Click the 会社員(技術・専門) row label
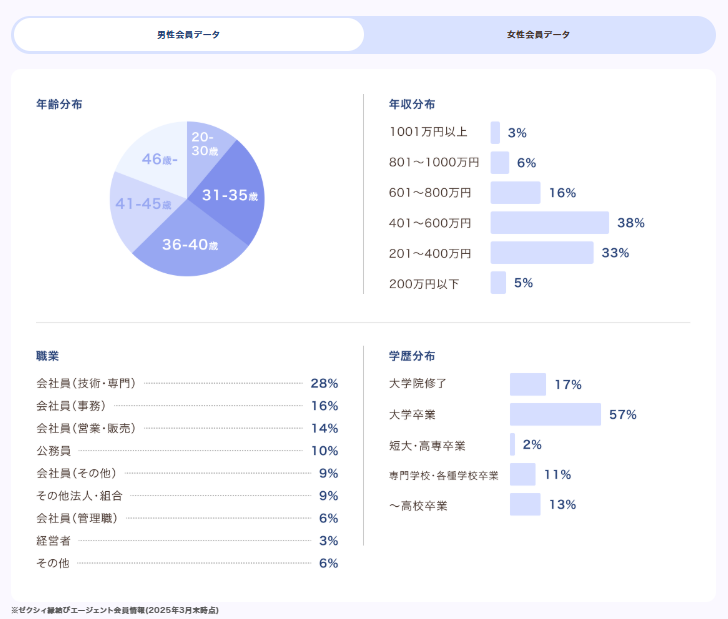Image resolution: width=728 pixels, height=619 pixels. [x=86, y=383]
